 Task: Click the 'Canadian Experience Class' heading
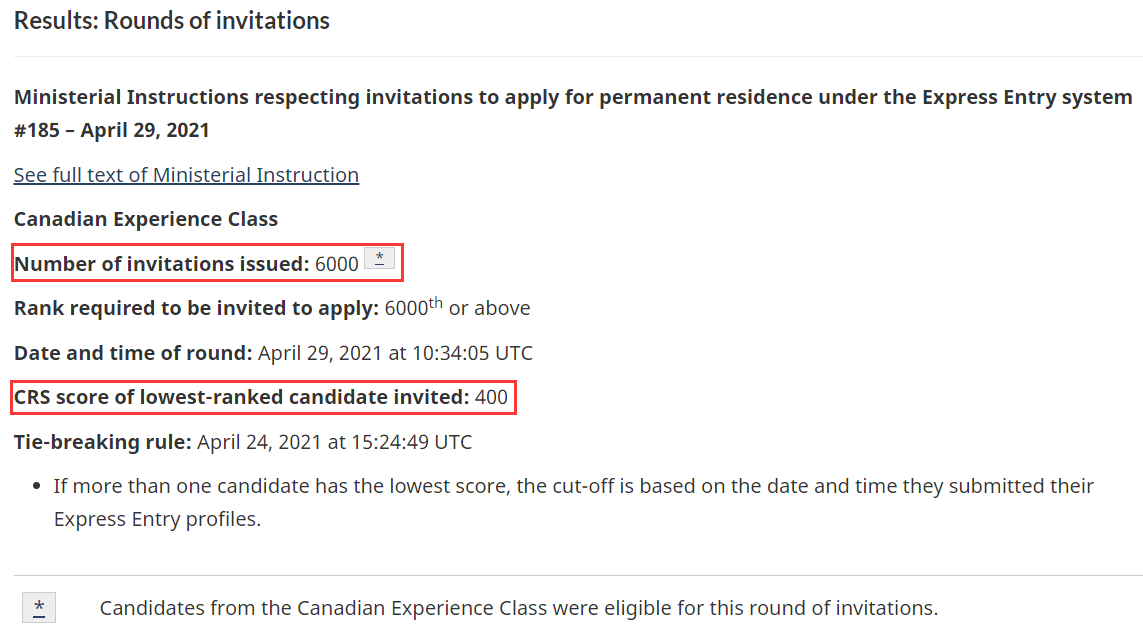(146, 219)
